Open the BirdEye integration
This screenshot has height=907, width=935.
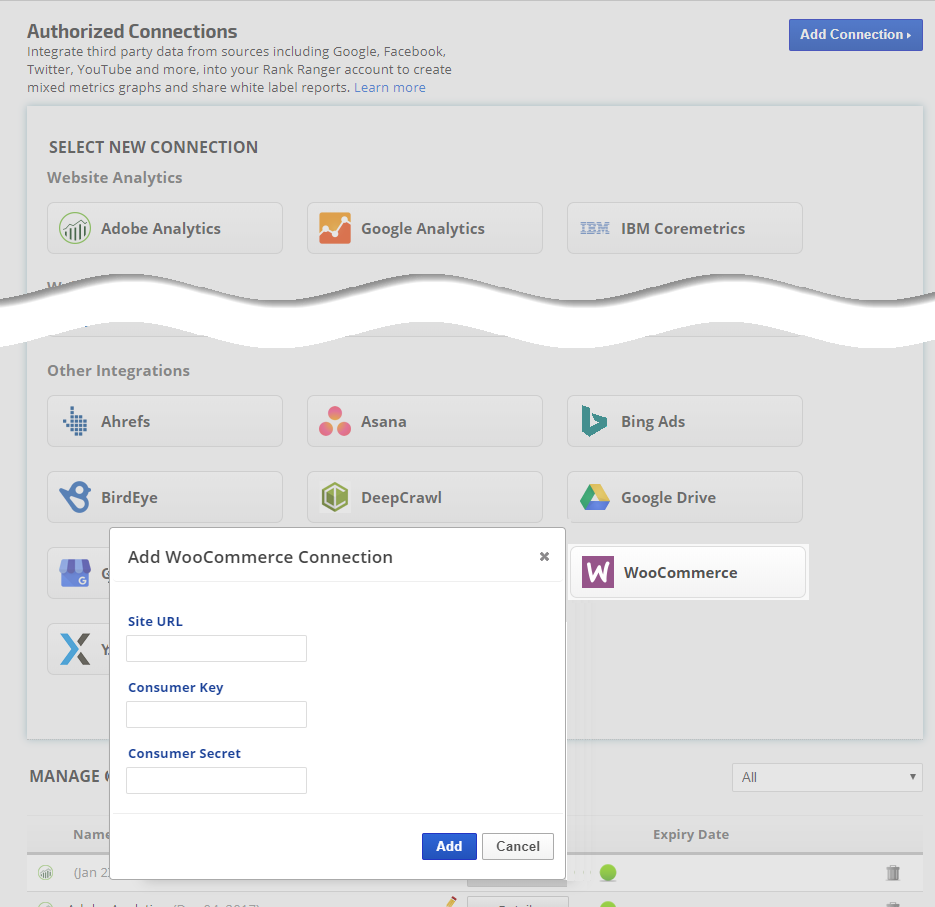pyautogui.click(x=165, y=497)
